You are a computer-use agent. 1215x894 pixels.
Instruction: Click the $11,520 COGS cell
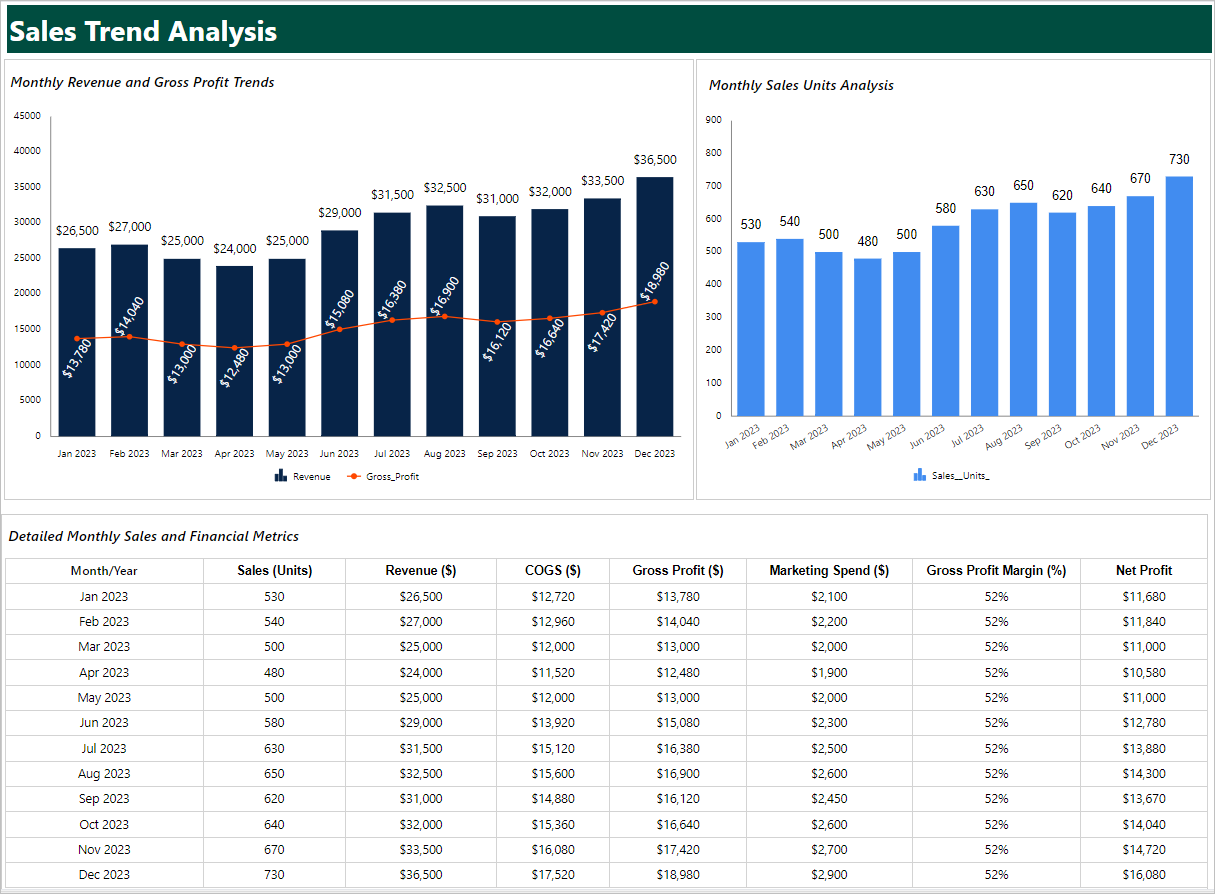[553, 673]
